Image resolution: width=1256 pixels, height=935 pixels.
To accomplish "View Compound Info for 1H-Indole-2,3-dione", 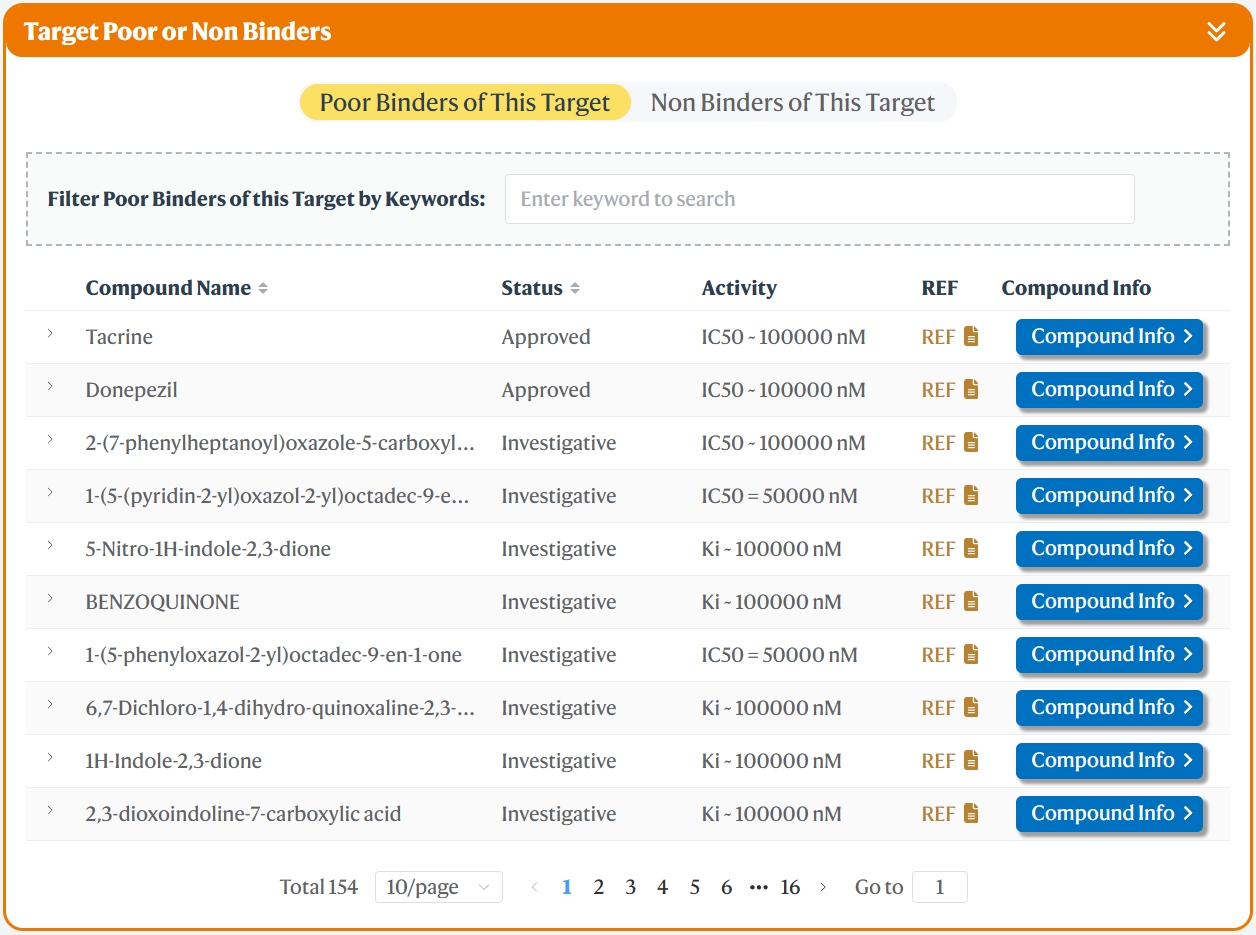I will click(x=1109, y=761).
